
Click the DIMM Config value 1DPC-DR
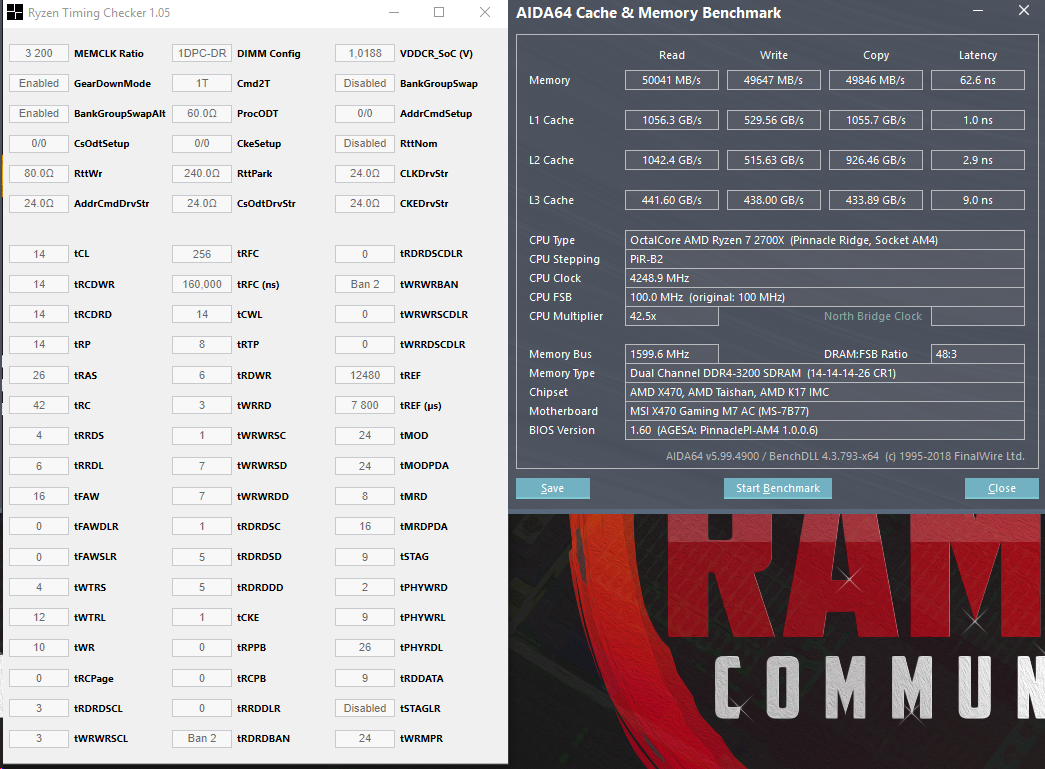[x=202, y=53]
